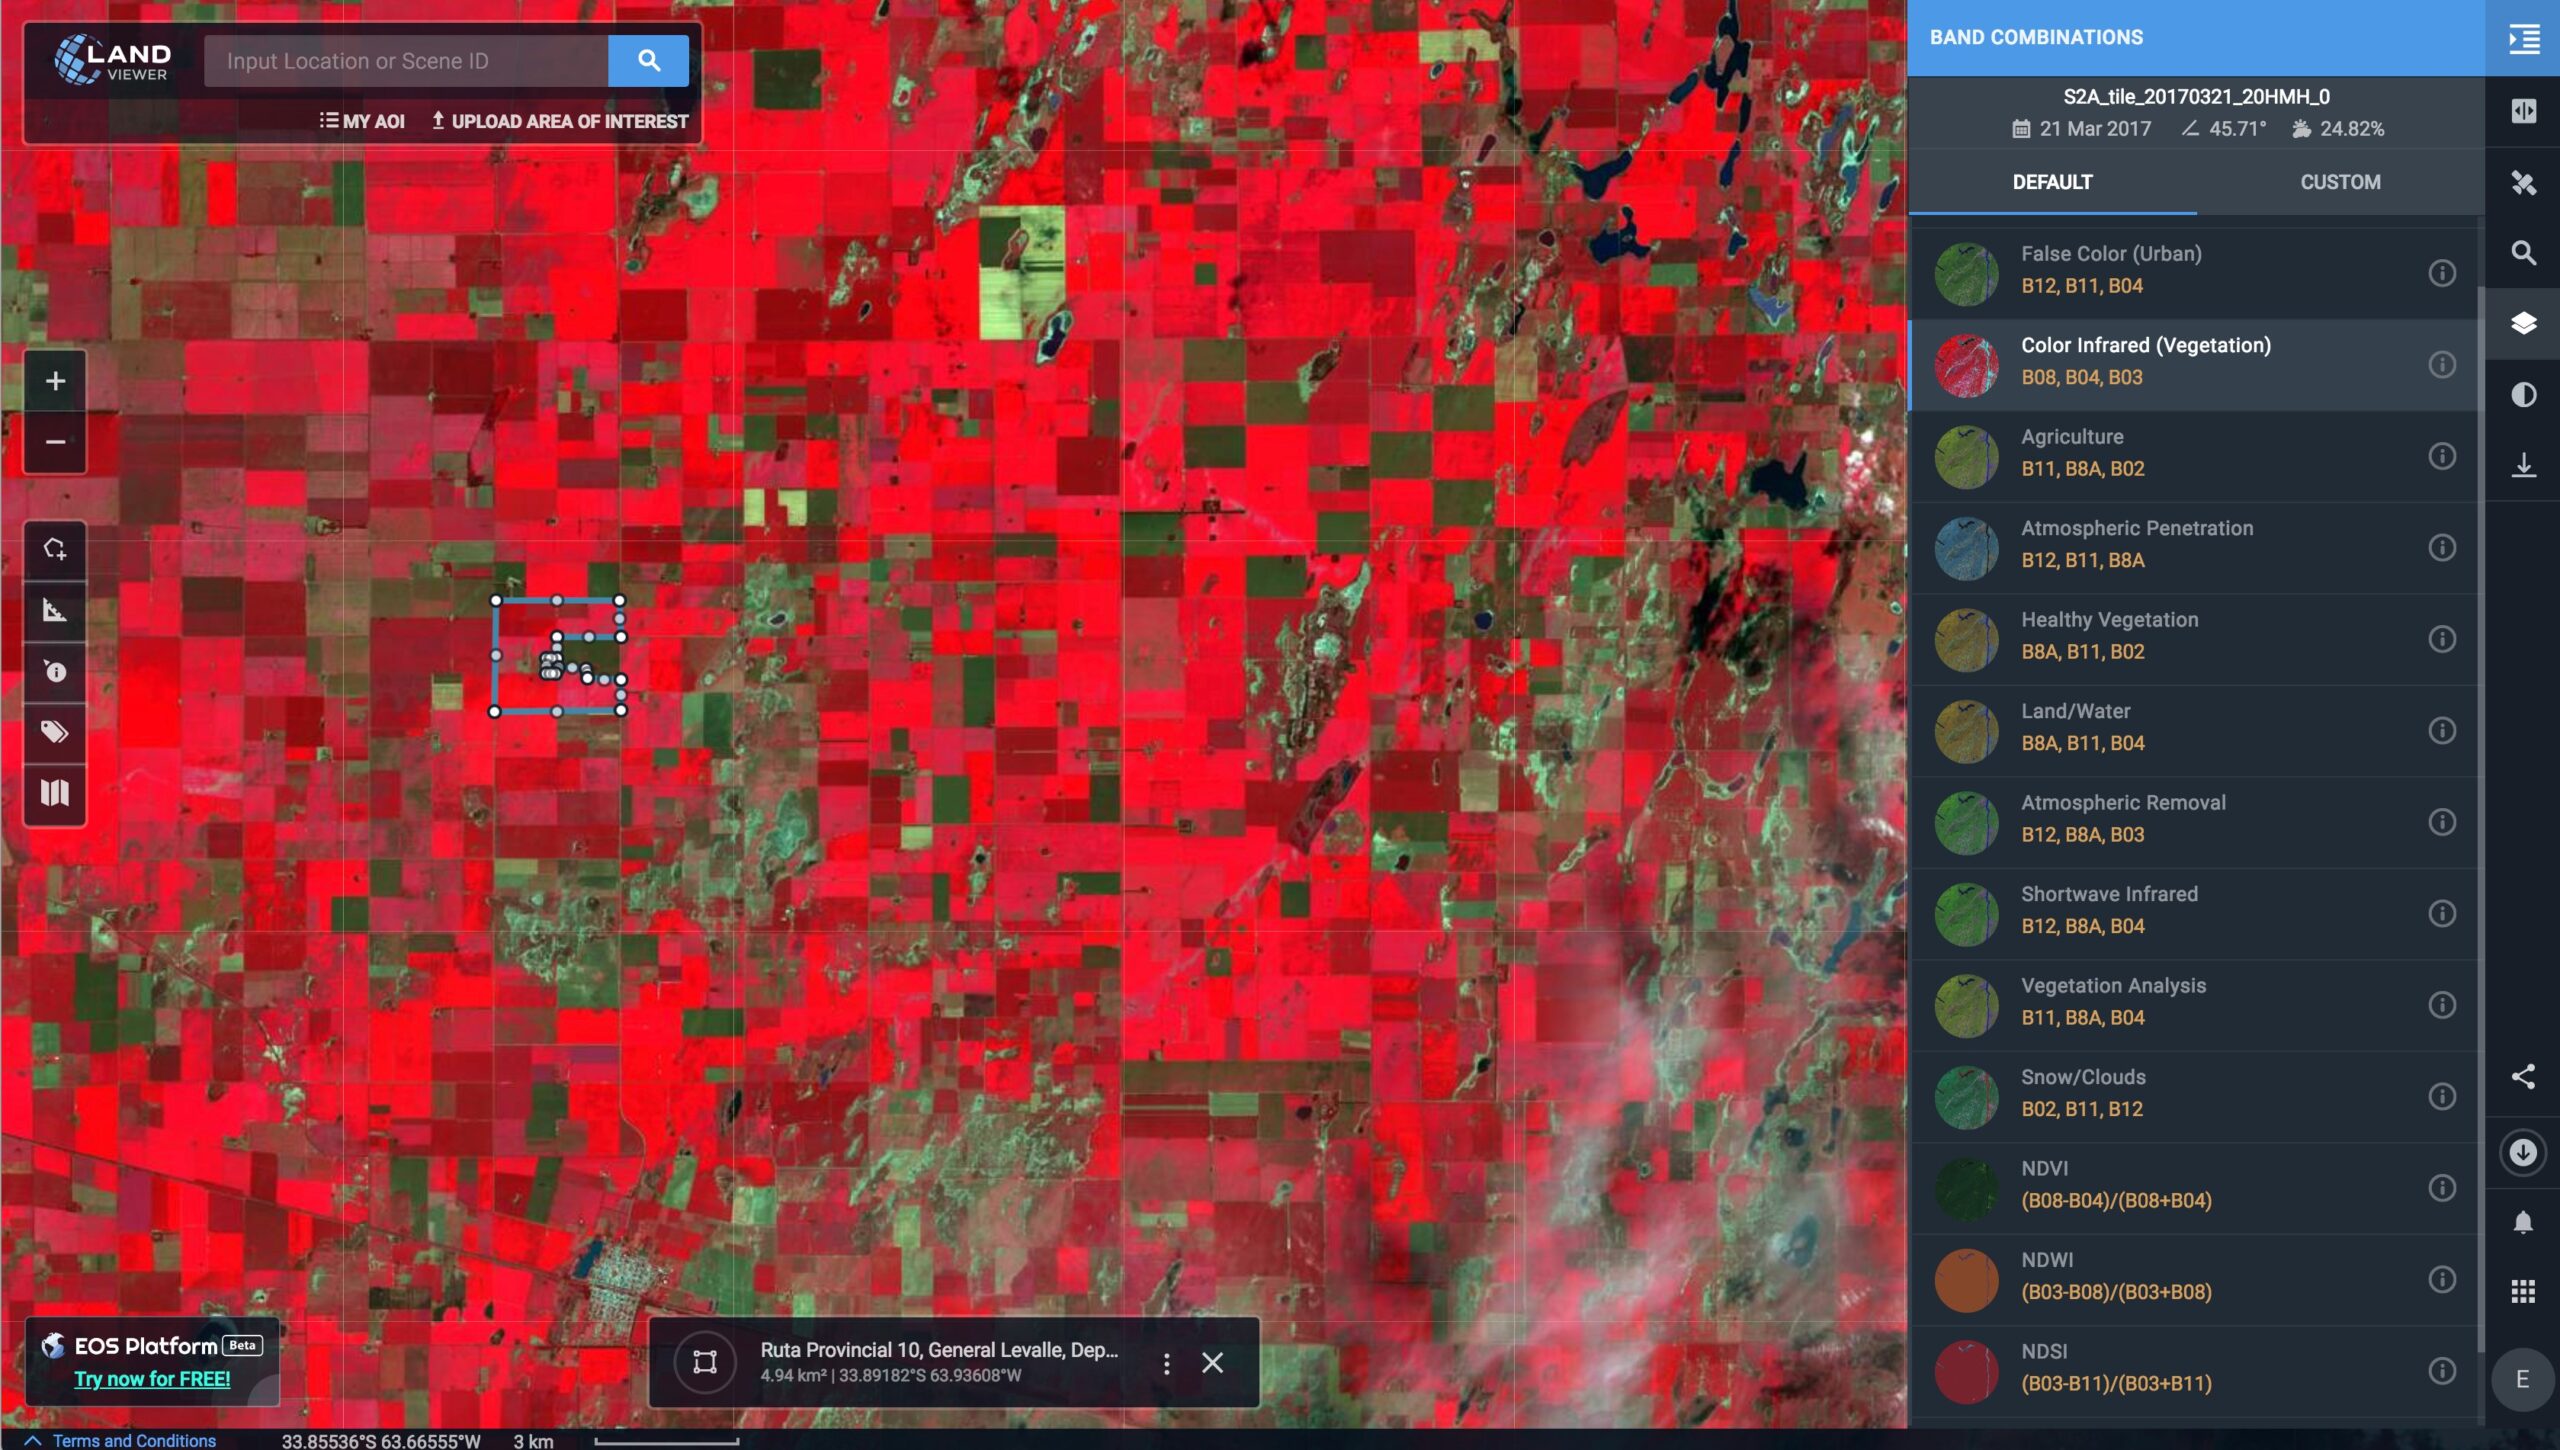Open the map labels tag tool
Screen dimensions: 2560x1450
(x=55, y=732)
